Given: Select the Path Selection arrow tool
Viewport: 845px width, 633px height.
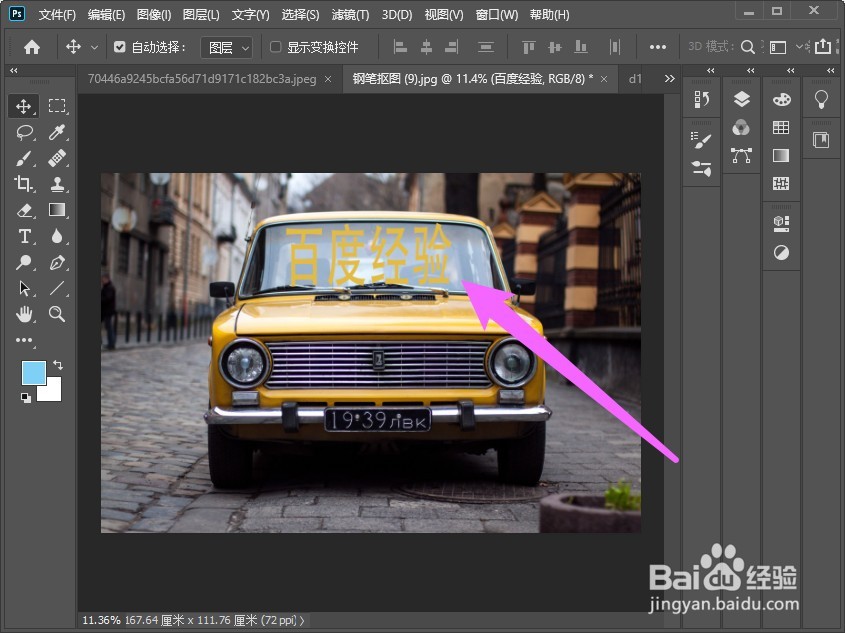Looking at the screenshot, I should 24,288.
